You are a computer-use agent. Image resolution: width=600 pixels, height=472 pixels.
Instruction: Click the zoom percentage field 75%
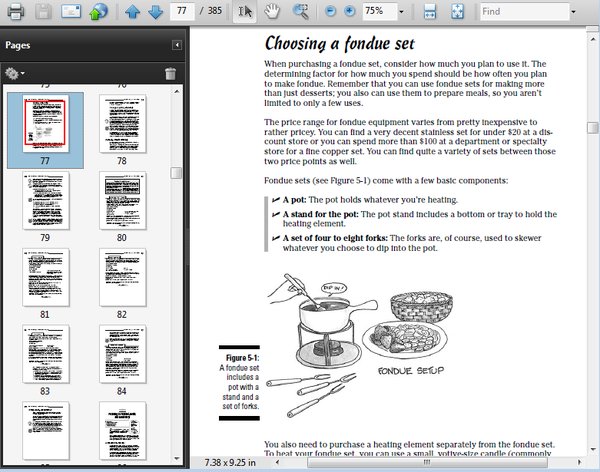[380, 11]
